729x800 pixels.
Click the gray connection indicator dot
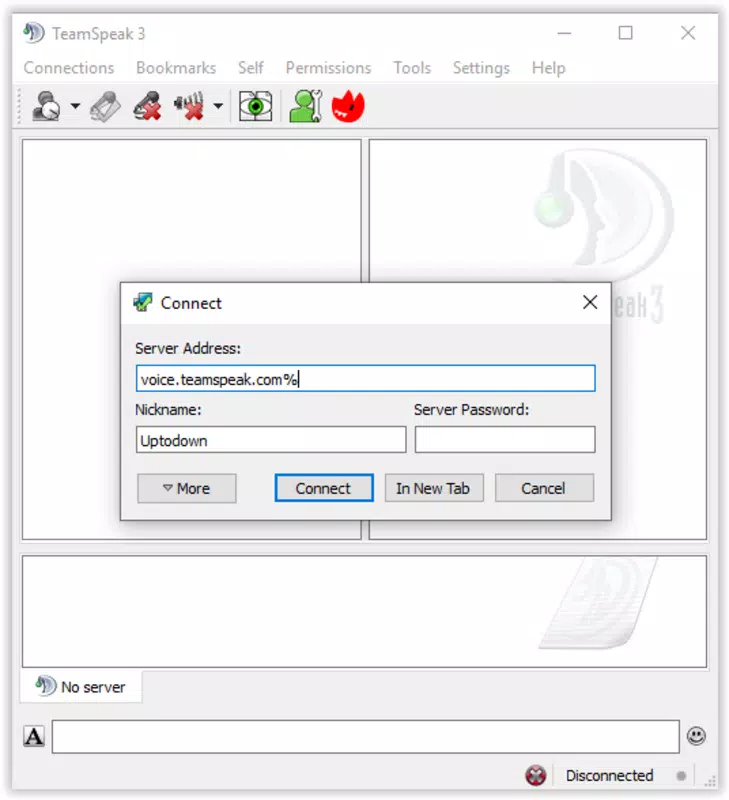[x=681, y=776]
